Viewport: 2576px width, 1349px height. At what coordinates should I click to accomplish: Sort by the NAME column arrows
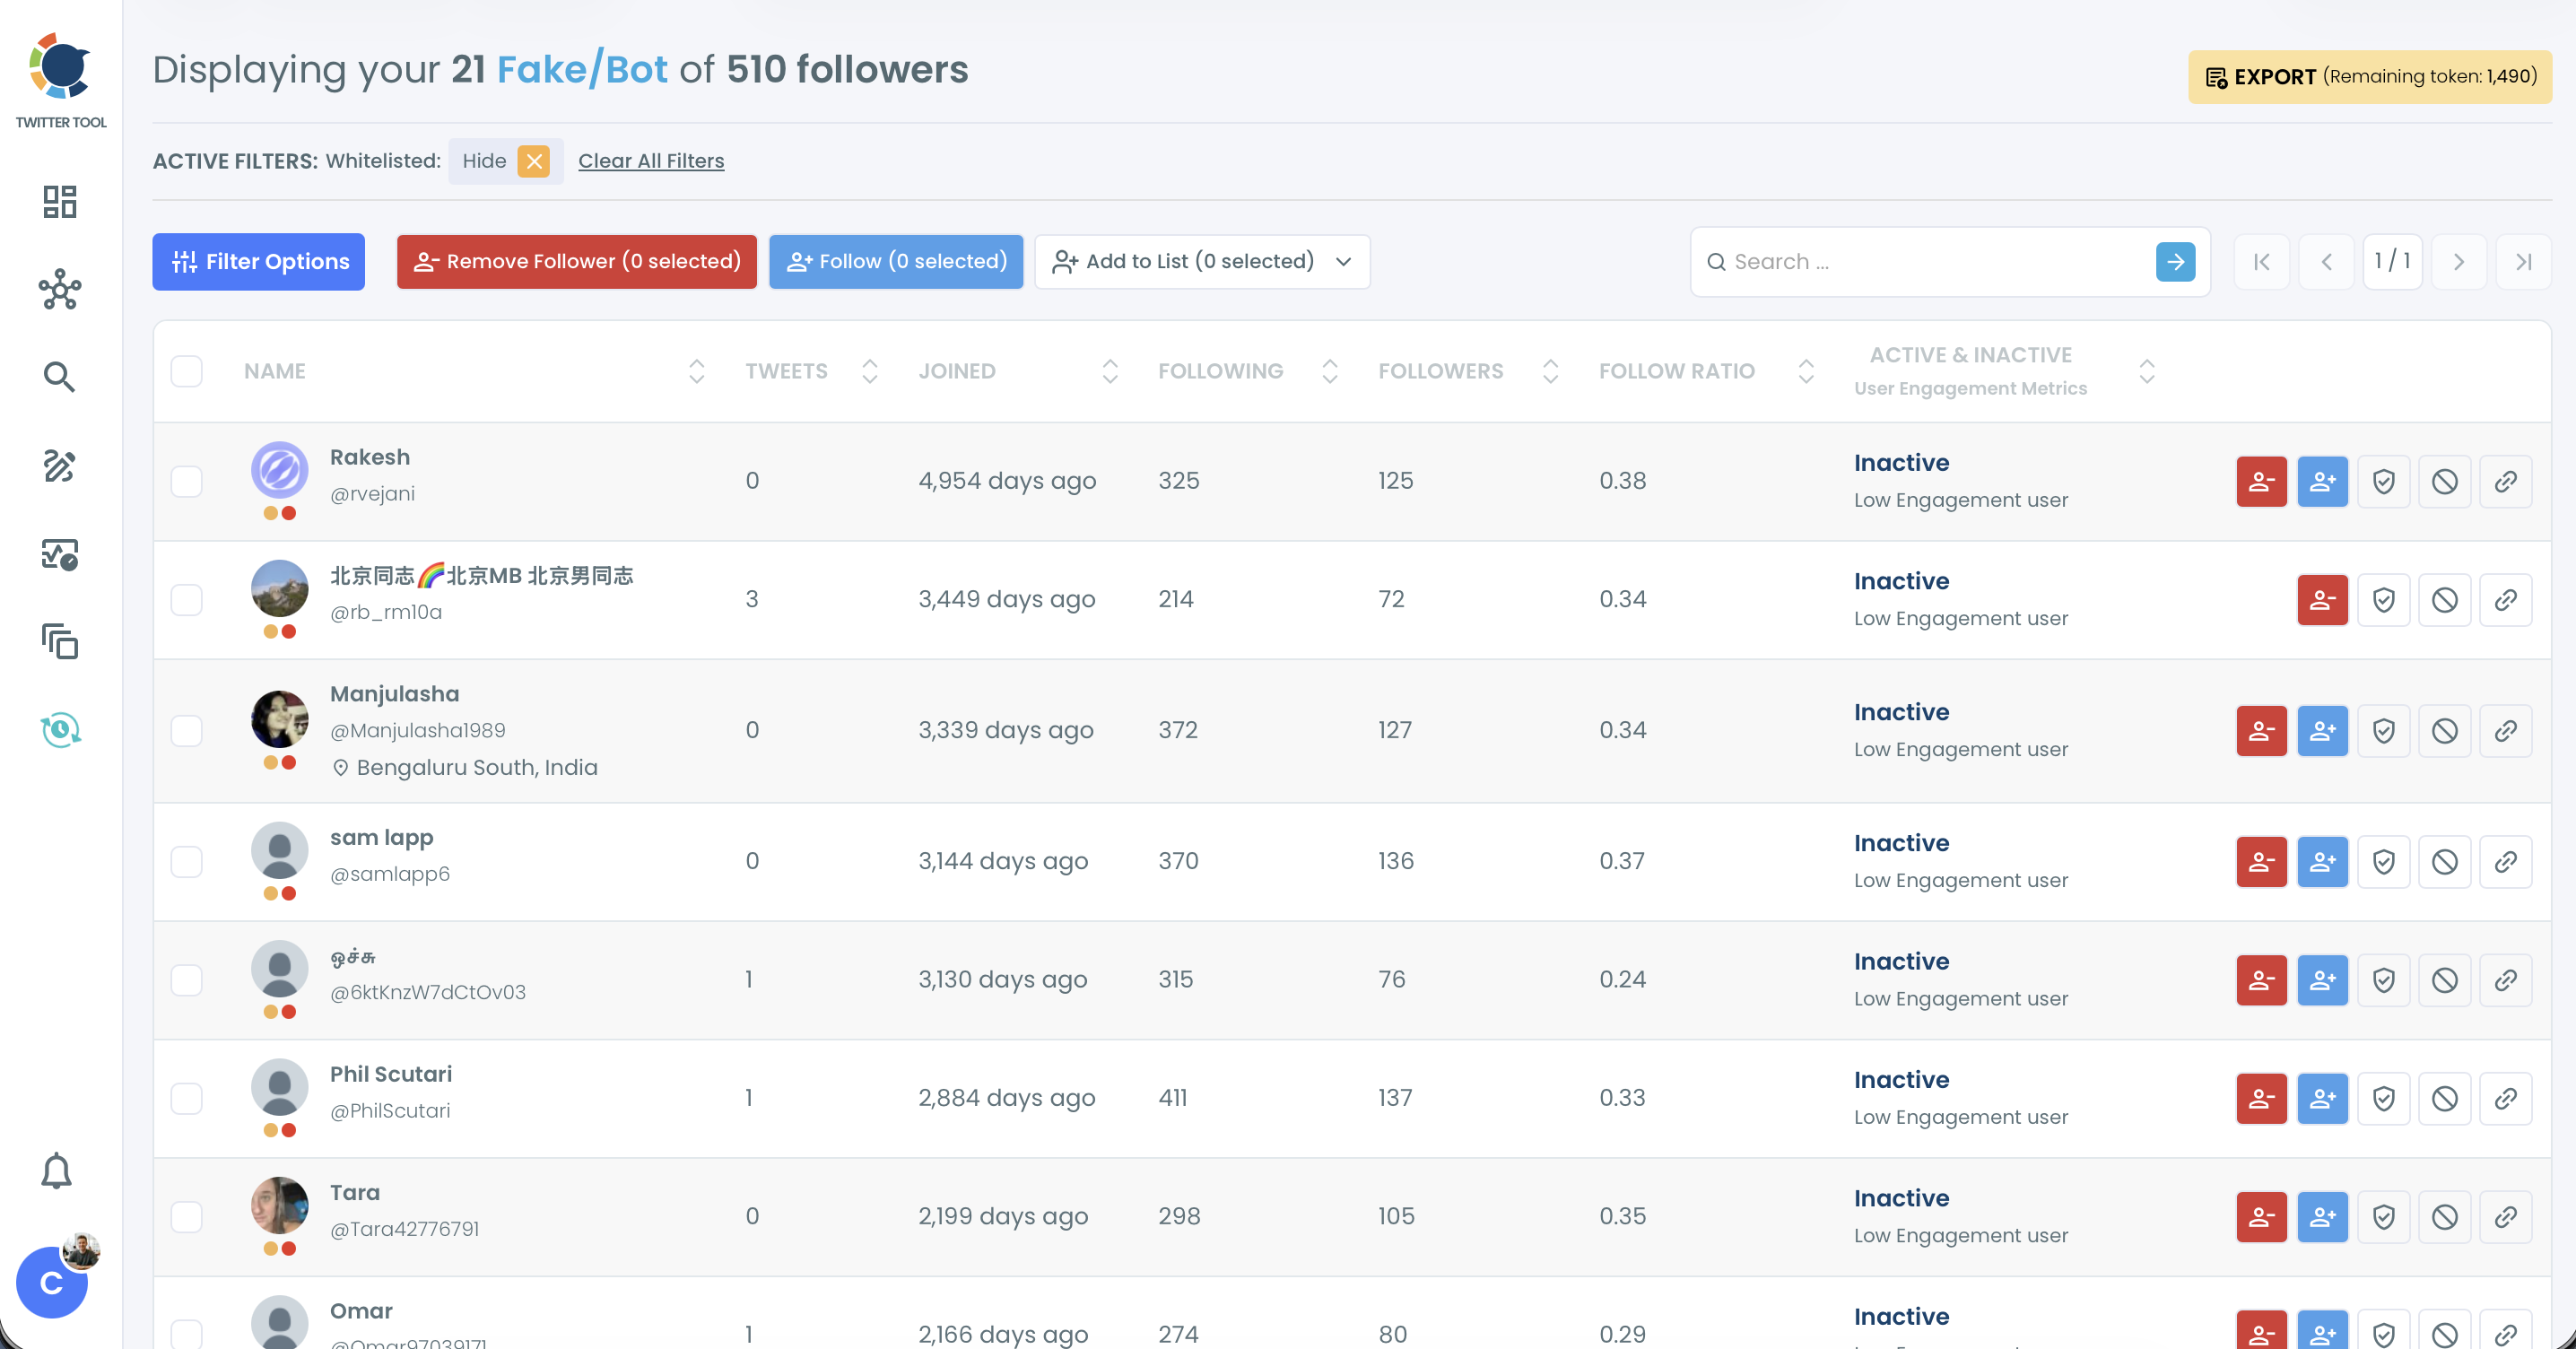[696, 371]
